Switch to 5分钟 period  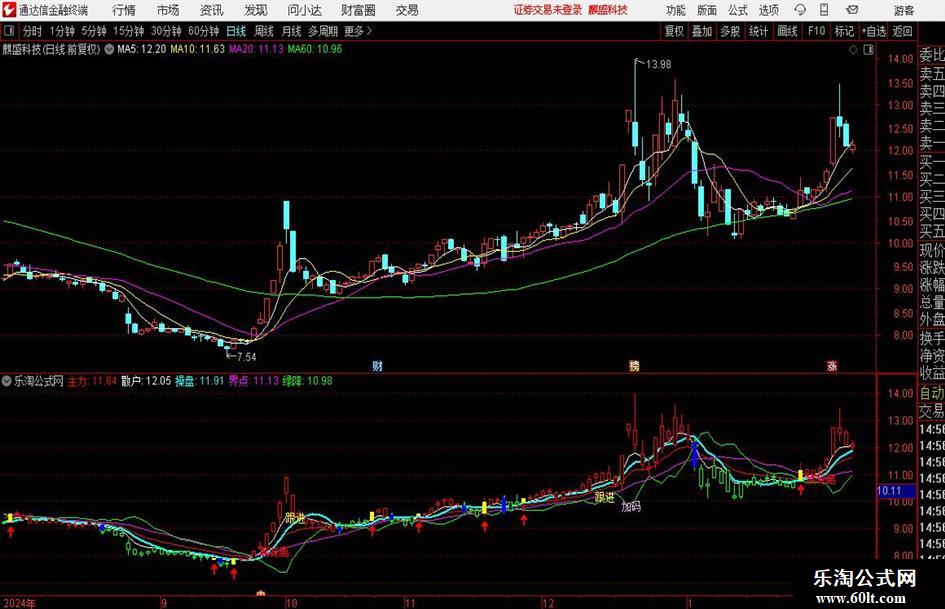click(93, 31)
